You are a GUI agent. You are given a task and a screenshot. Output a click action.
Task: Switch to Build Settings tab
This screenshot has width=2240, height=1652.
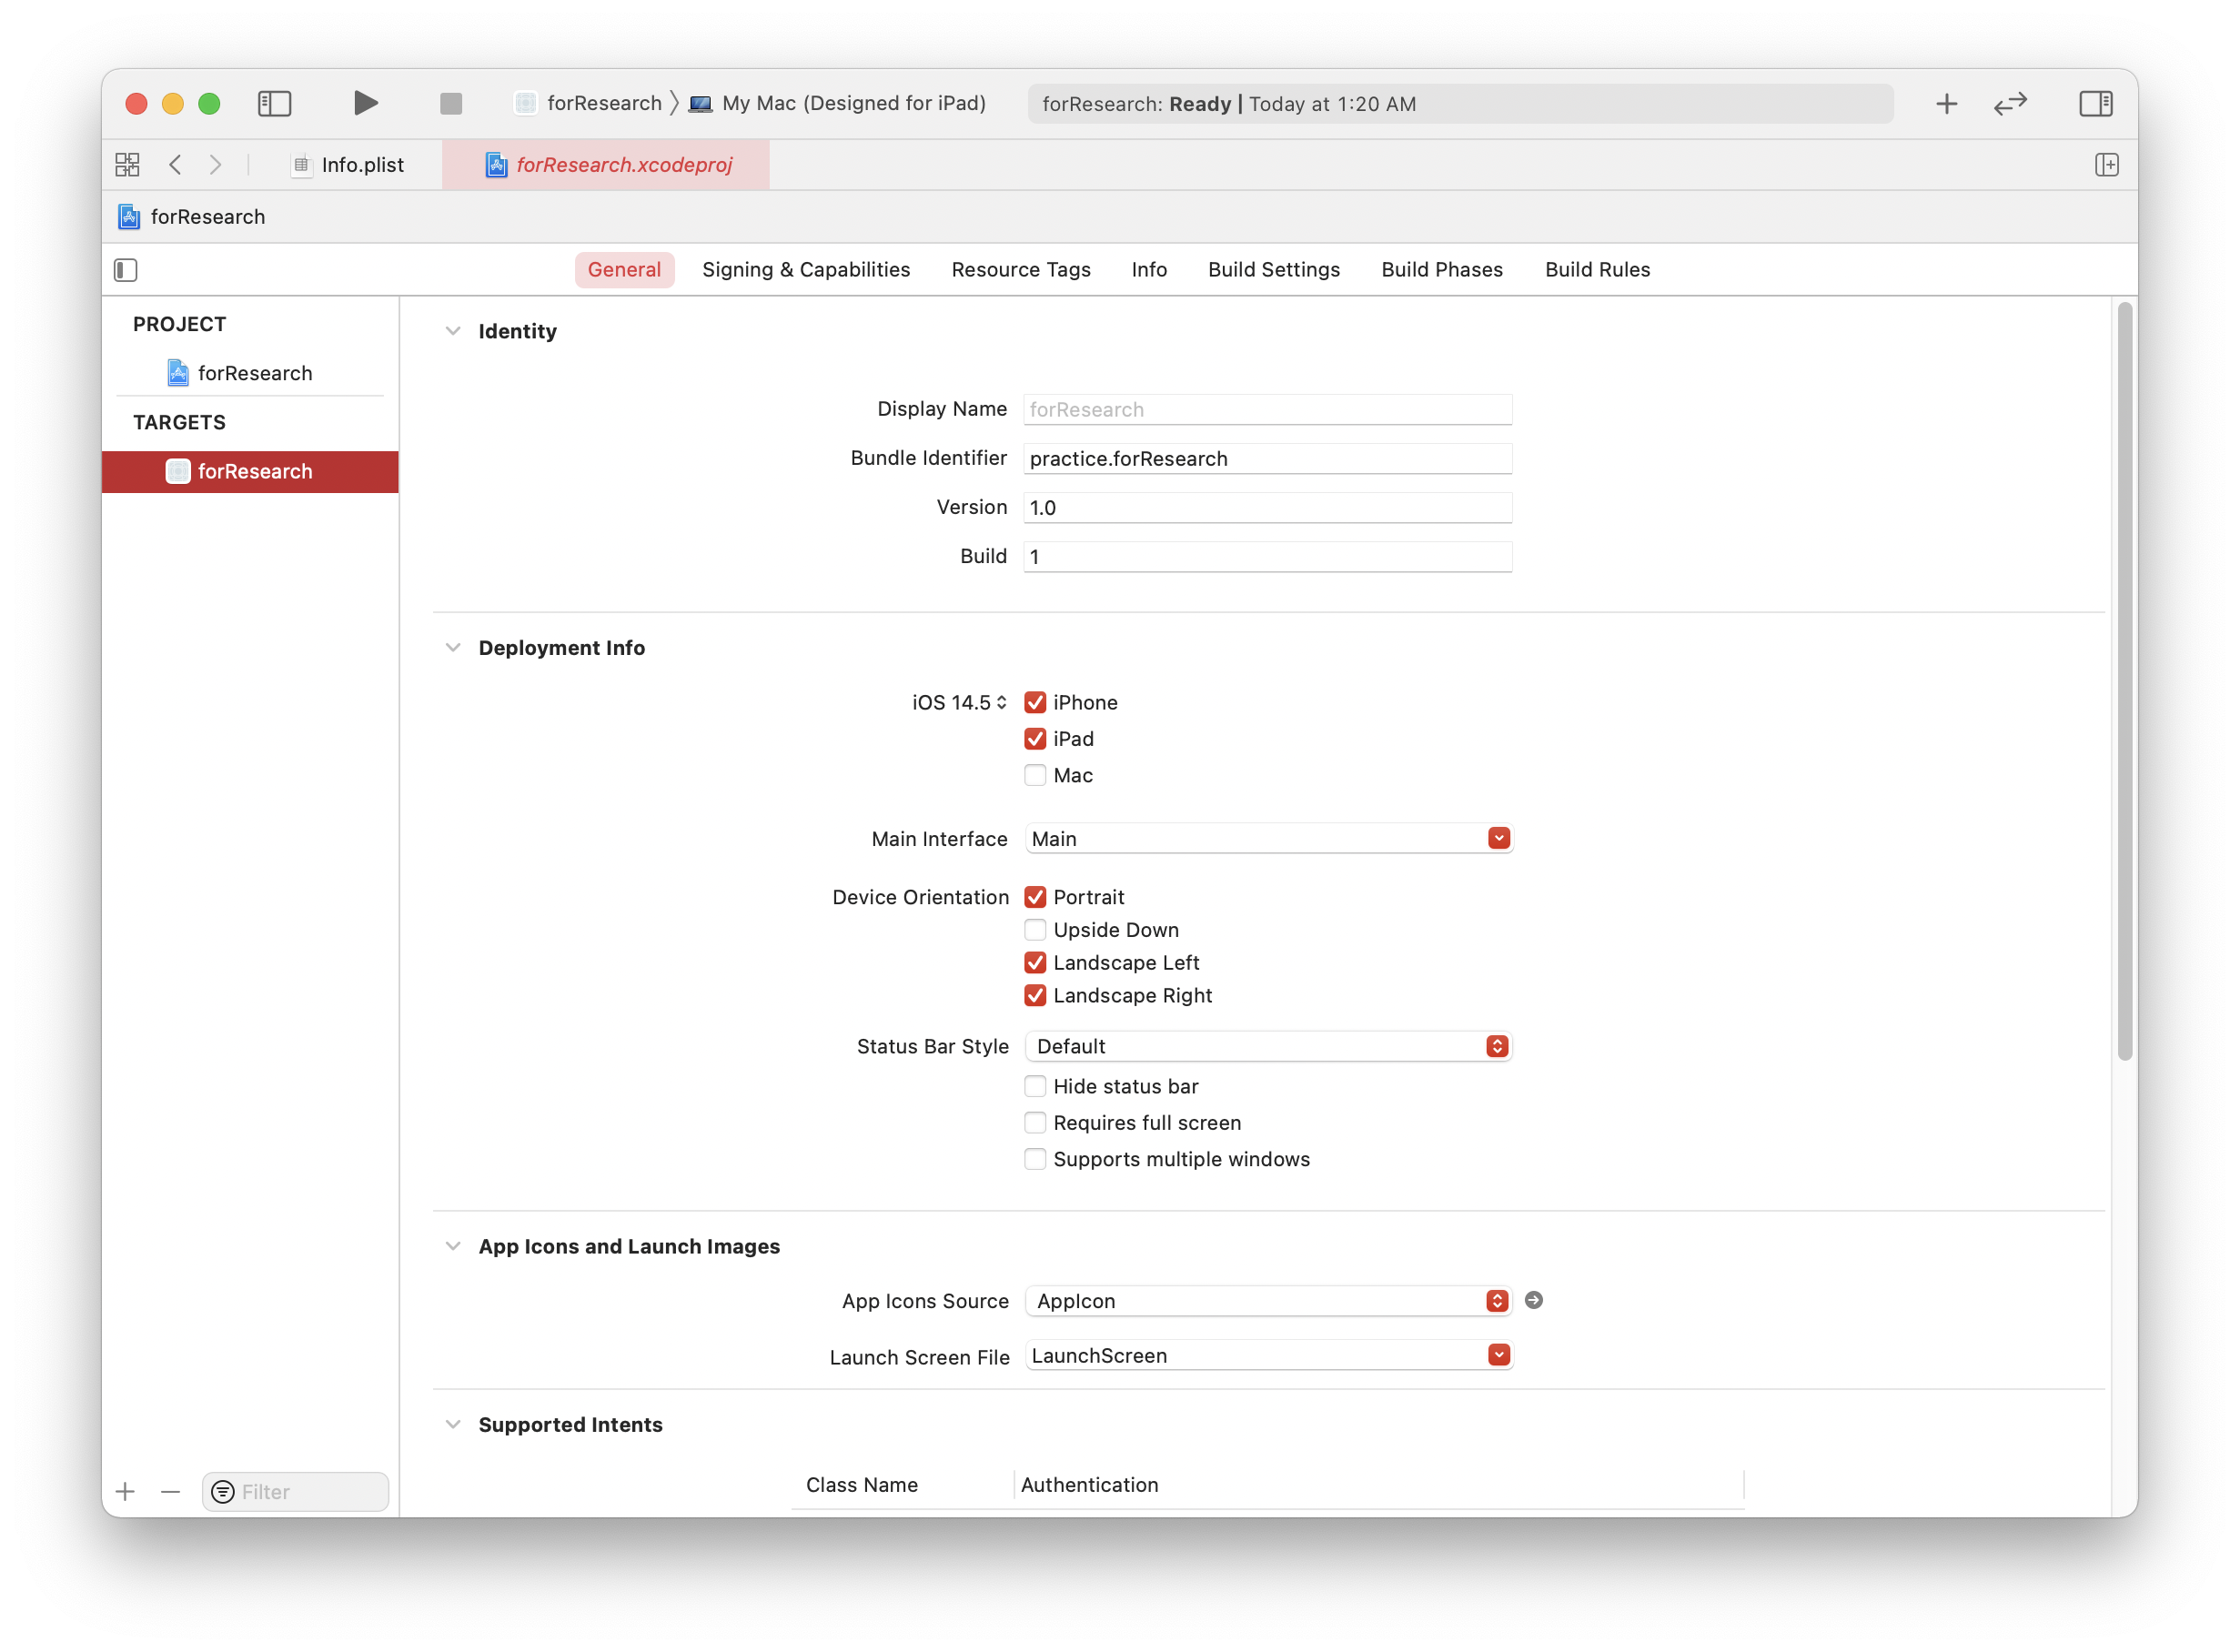pyautogui.click(x=1273, y=270)
